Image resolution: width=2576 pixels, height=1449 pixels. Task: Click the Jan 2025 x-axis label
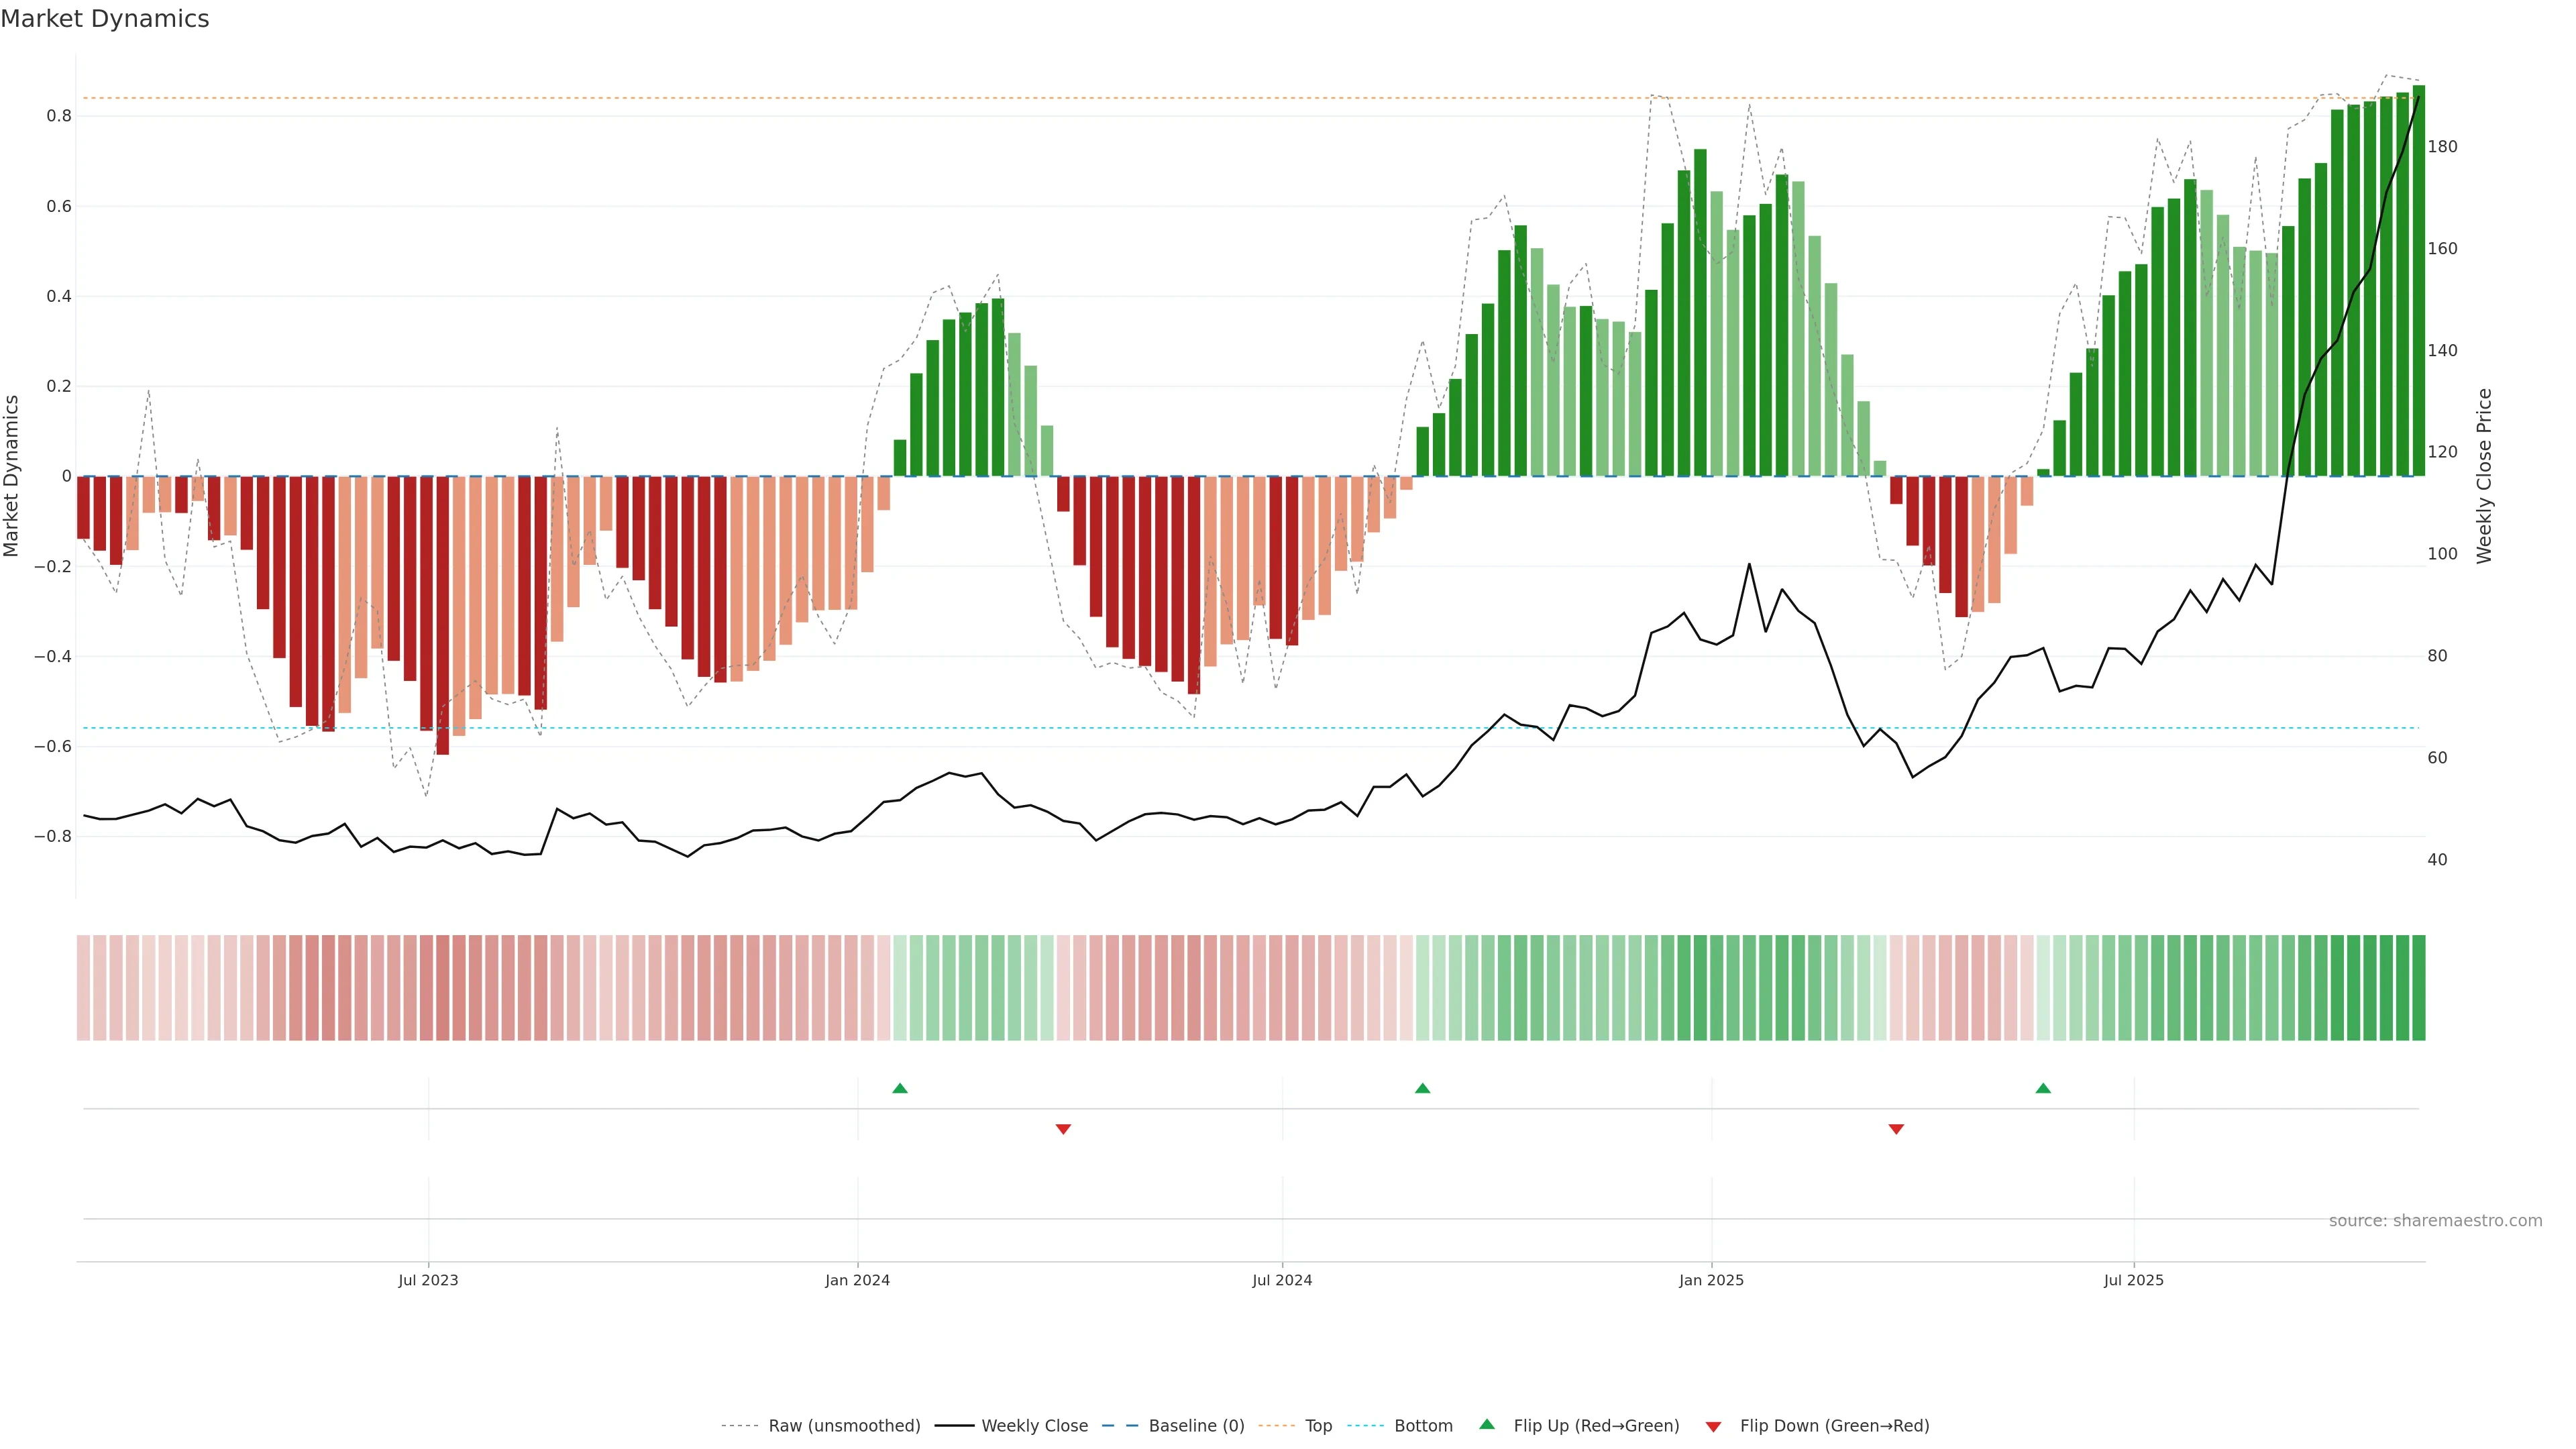(x=1711, y=1280)
